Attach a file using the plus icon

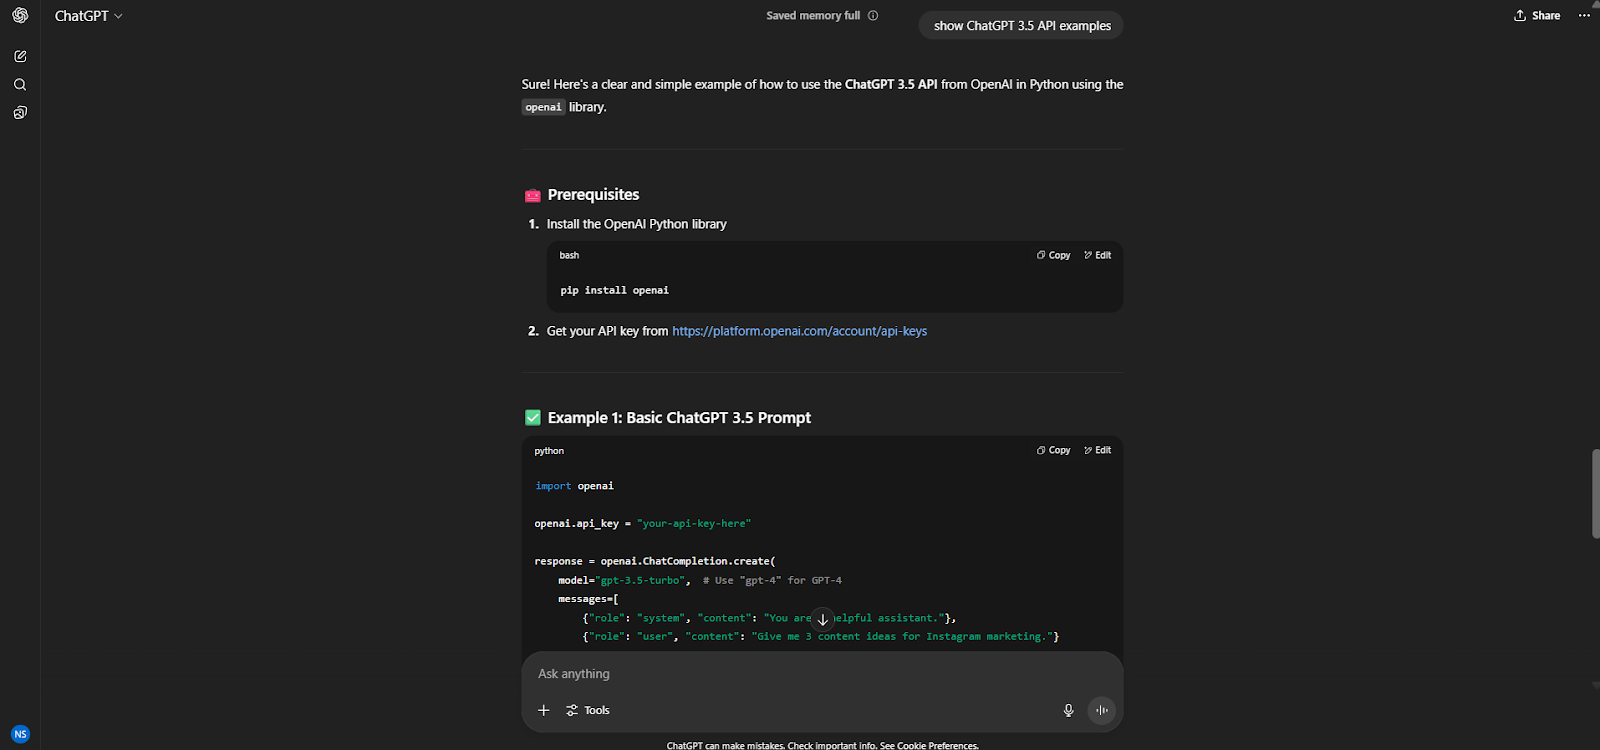click(x=543, y=710)
